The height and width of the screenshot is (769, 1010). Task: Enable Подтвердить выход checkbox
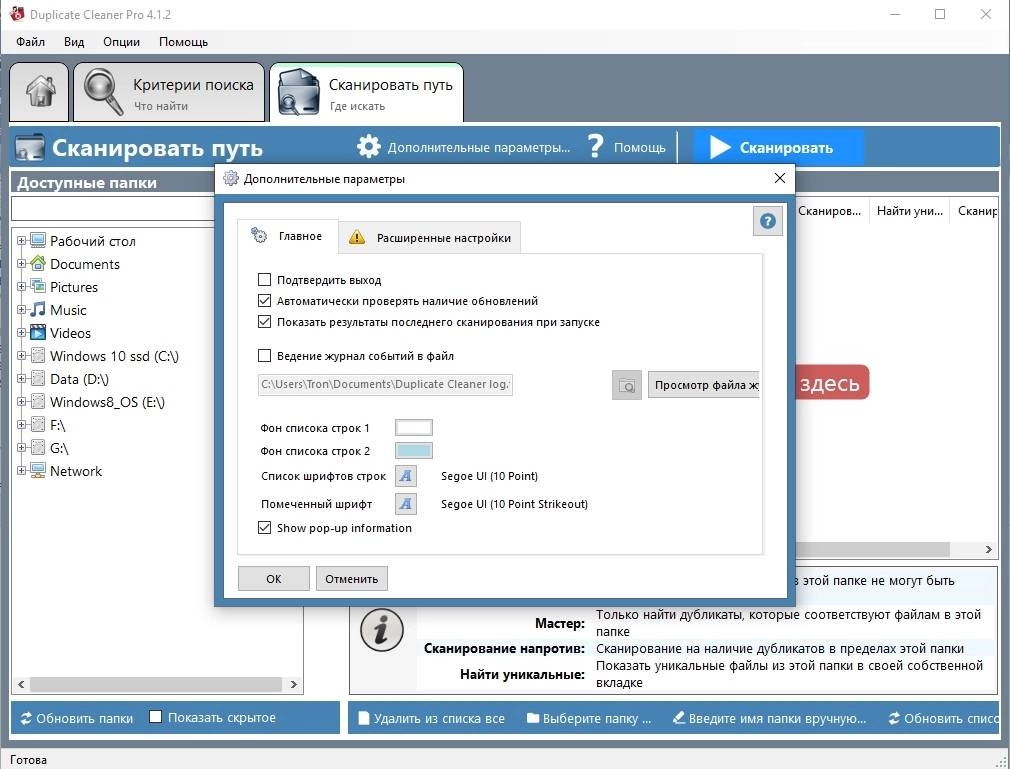click(x=264, y=280)
